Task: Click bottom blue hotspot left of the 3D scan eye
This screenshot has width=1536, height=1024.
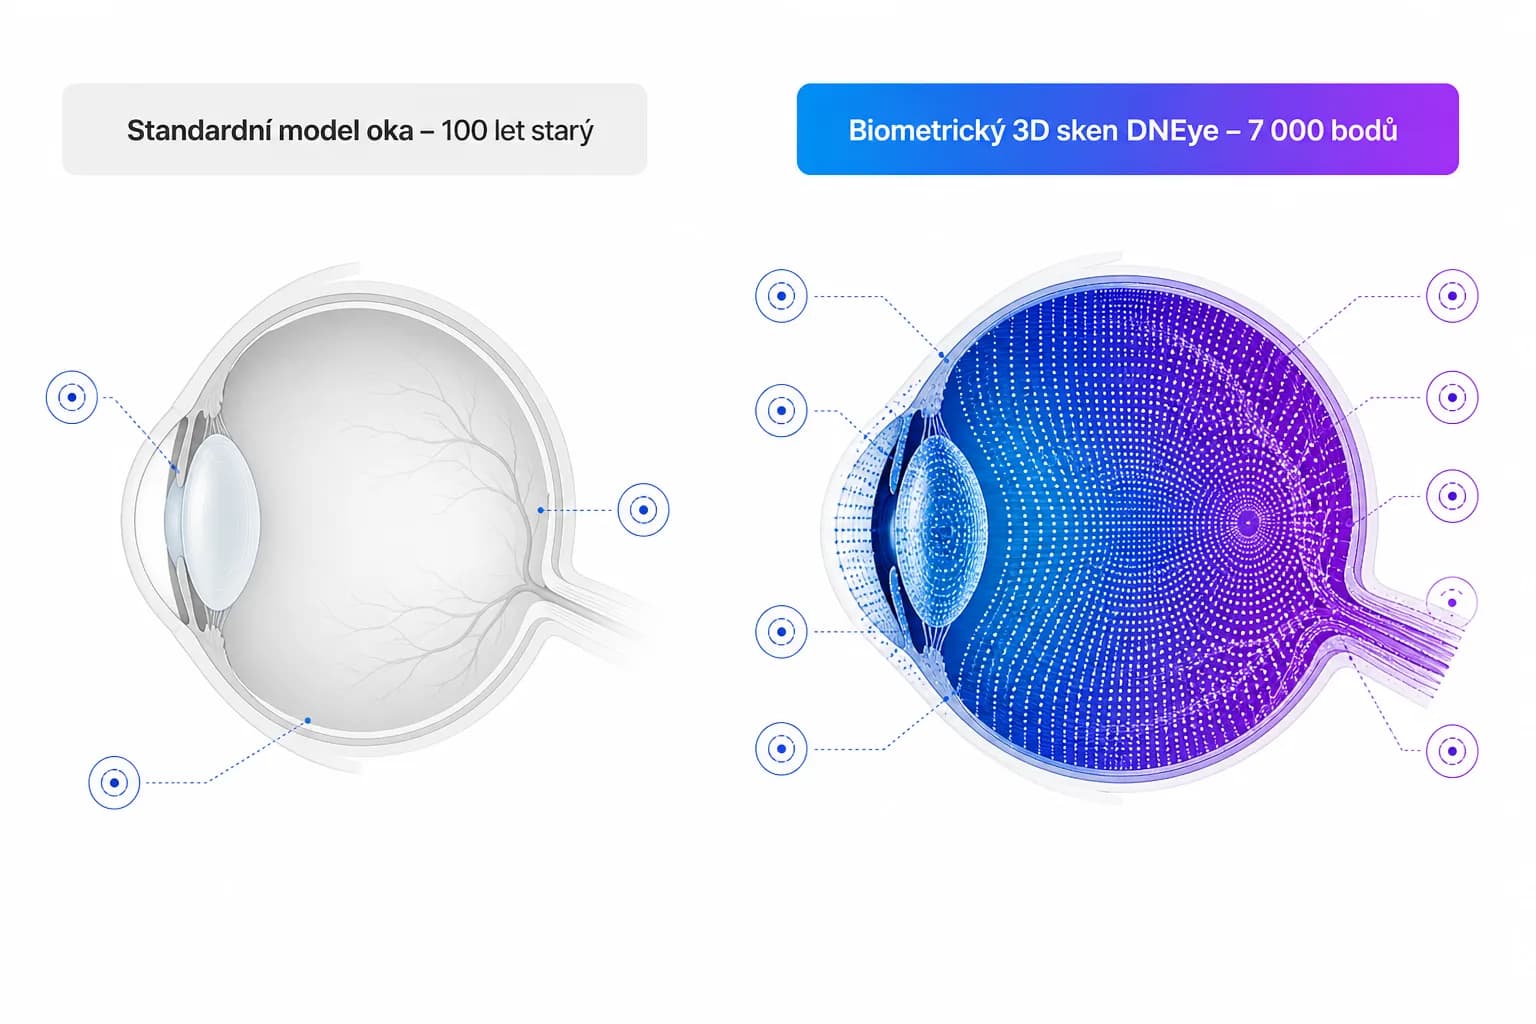Action: click(781, 748)
